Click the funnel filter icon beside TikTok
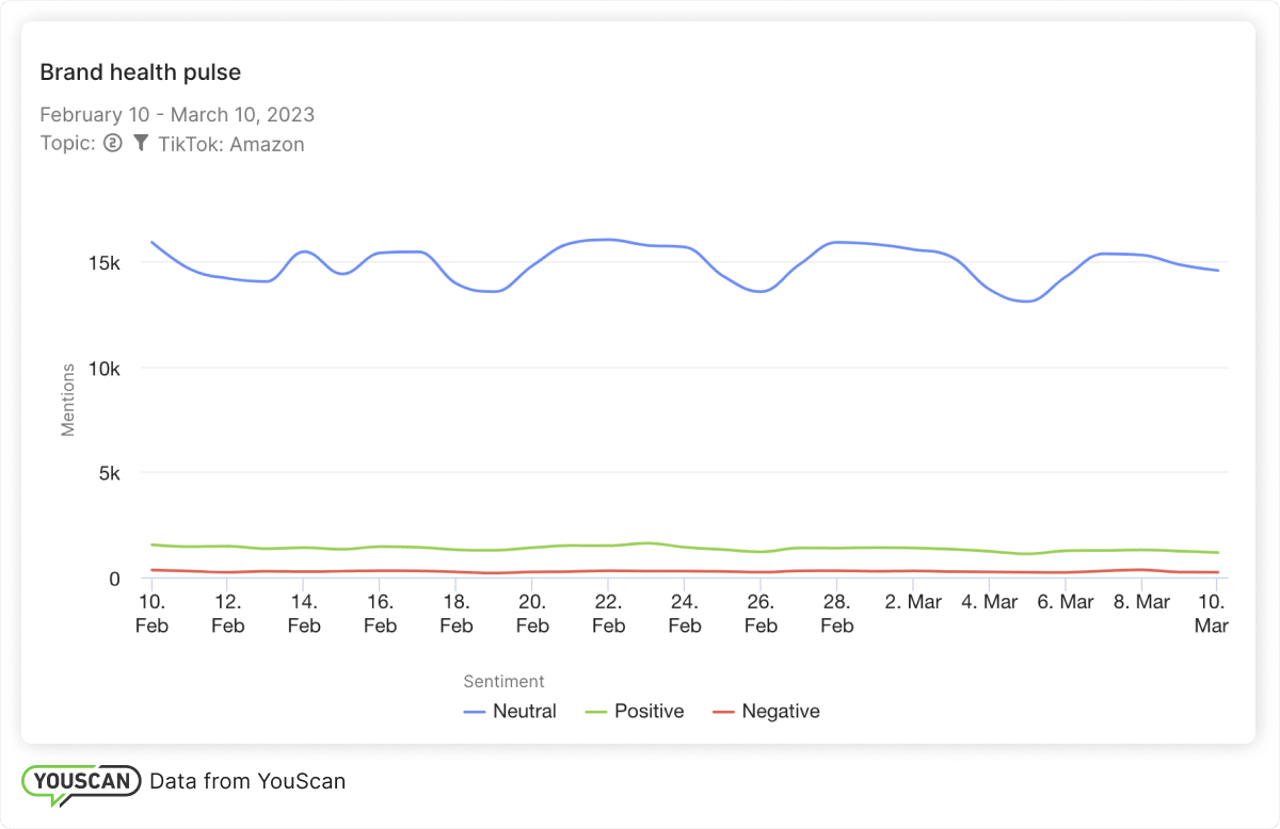This screenshot has height=829, width=1280. click(x=141, y=143)
